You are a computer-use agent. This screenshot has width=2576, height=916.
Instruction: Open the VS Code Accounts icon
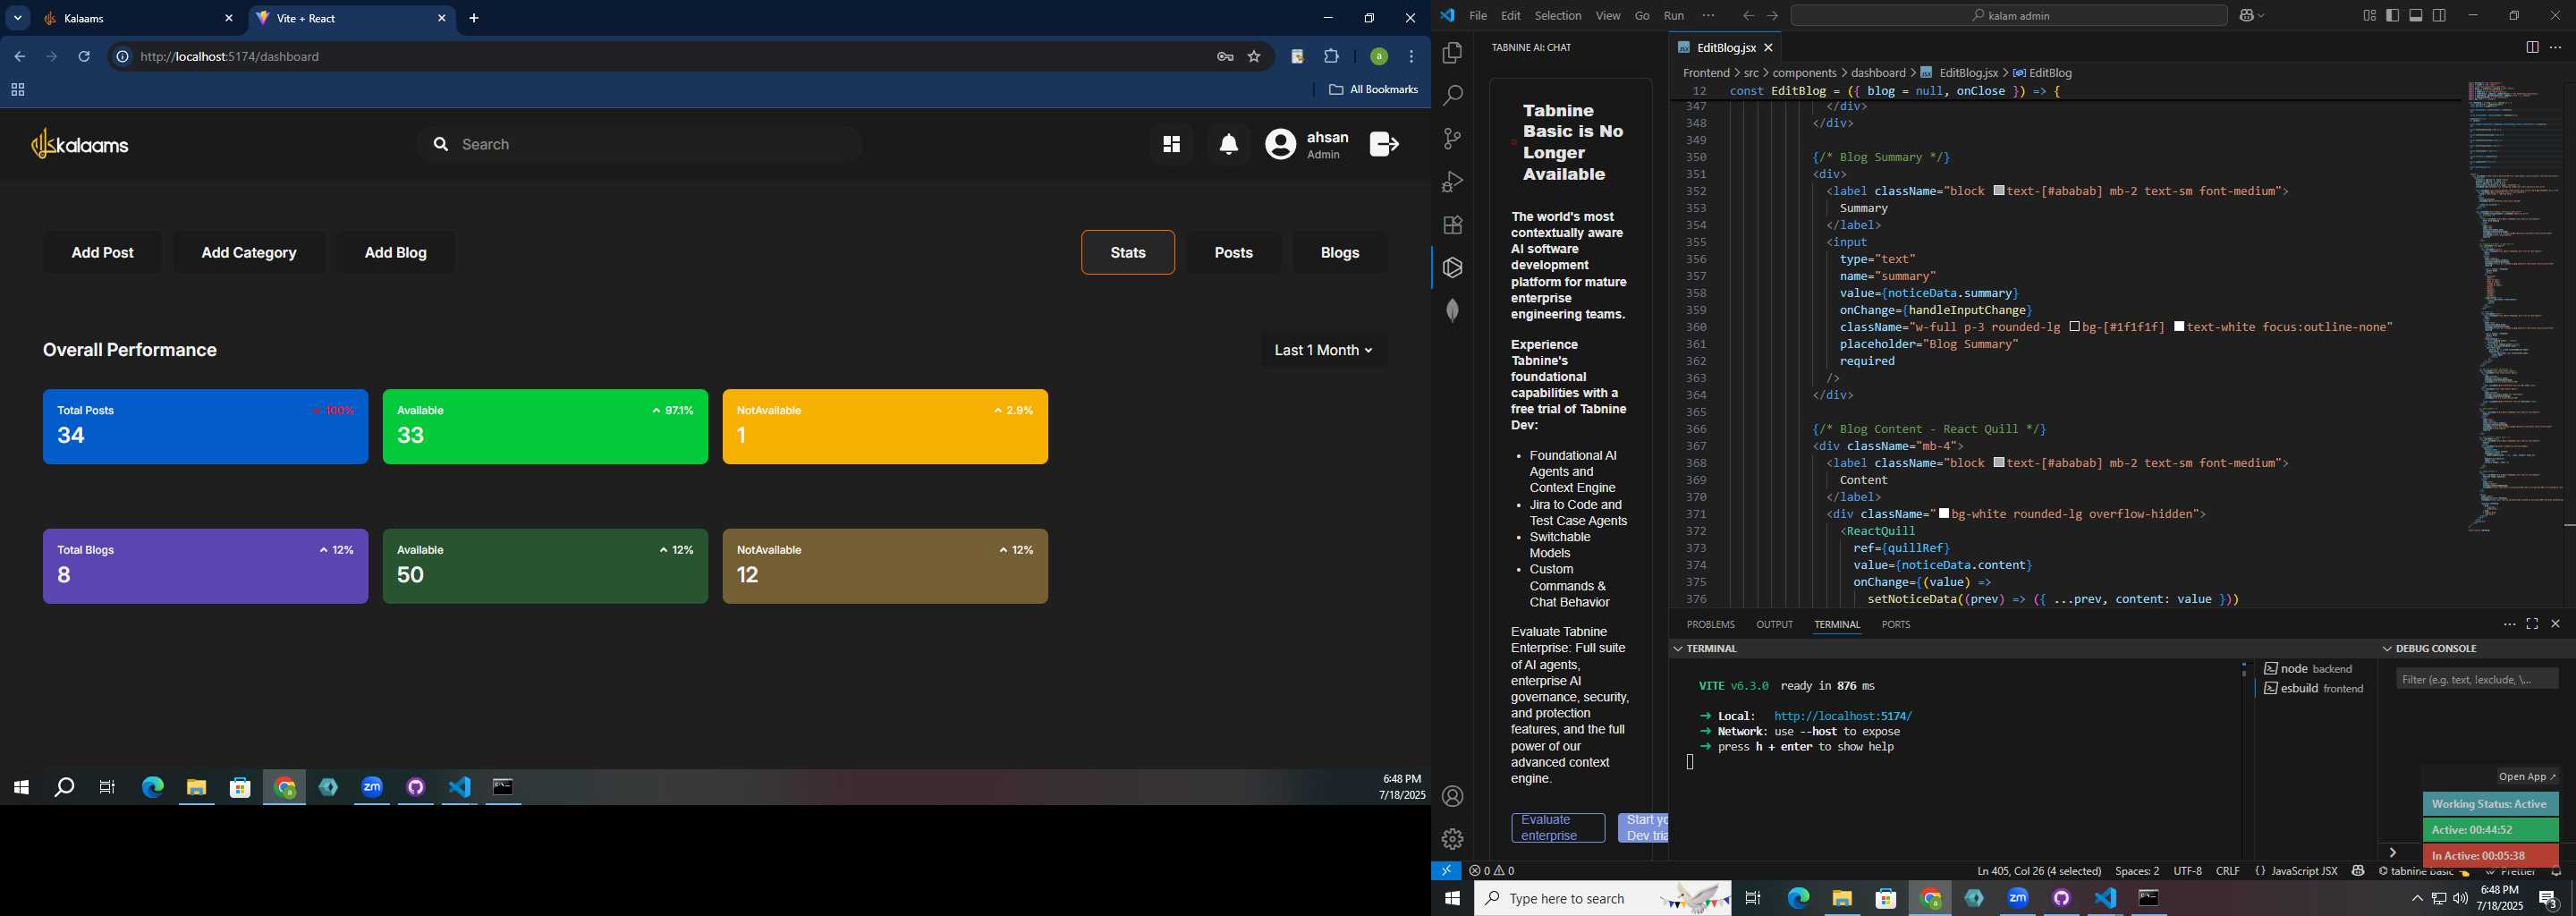pyautogui.click(x=1452, y=797)
